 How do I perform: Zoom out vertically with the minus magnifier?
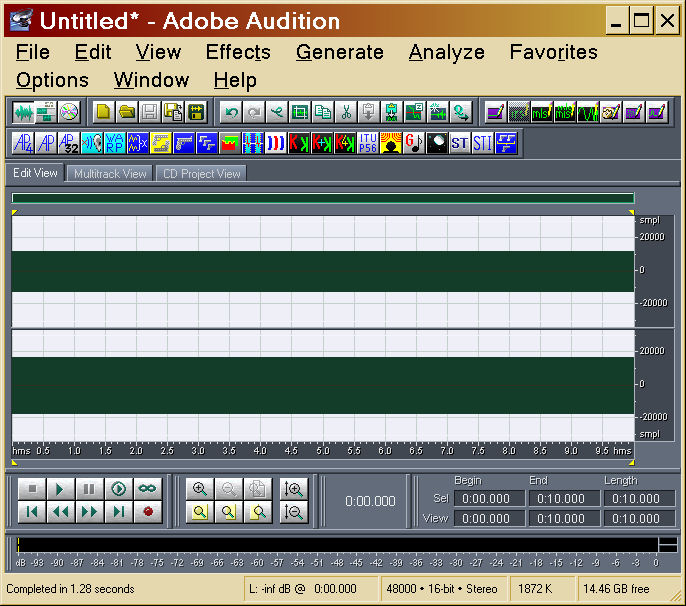tap(294, 511)
